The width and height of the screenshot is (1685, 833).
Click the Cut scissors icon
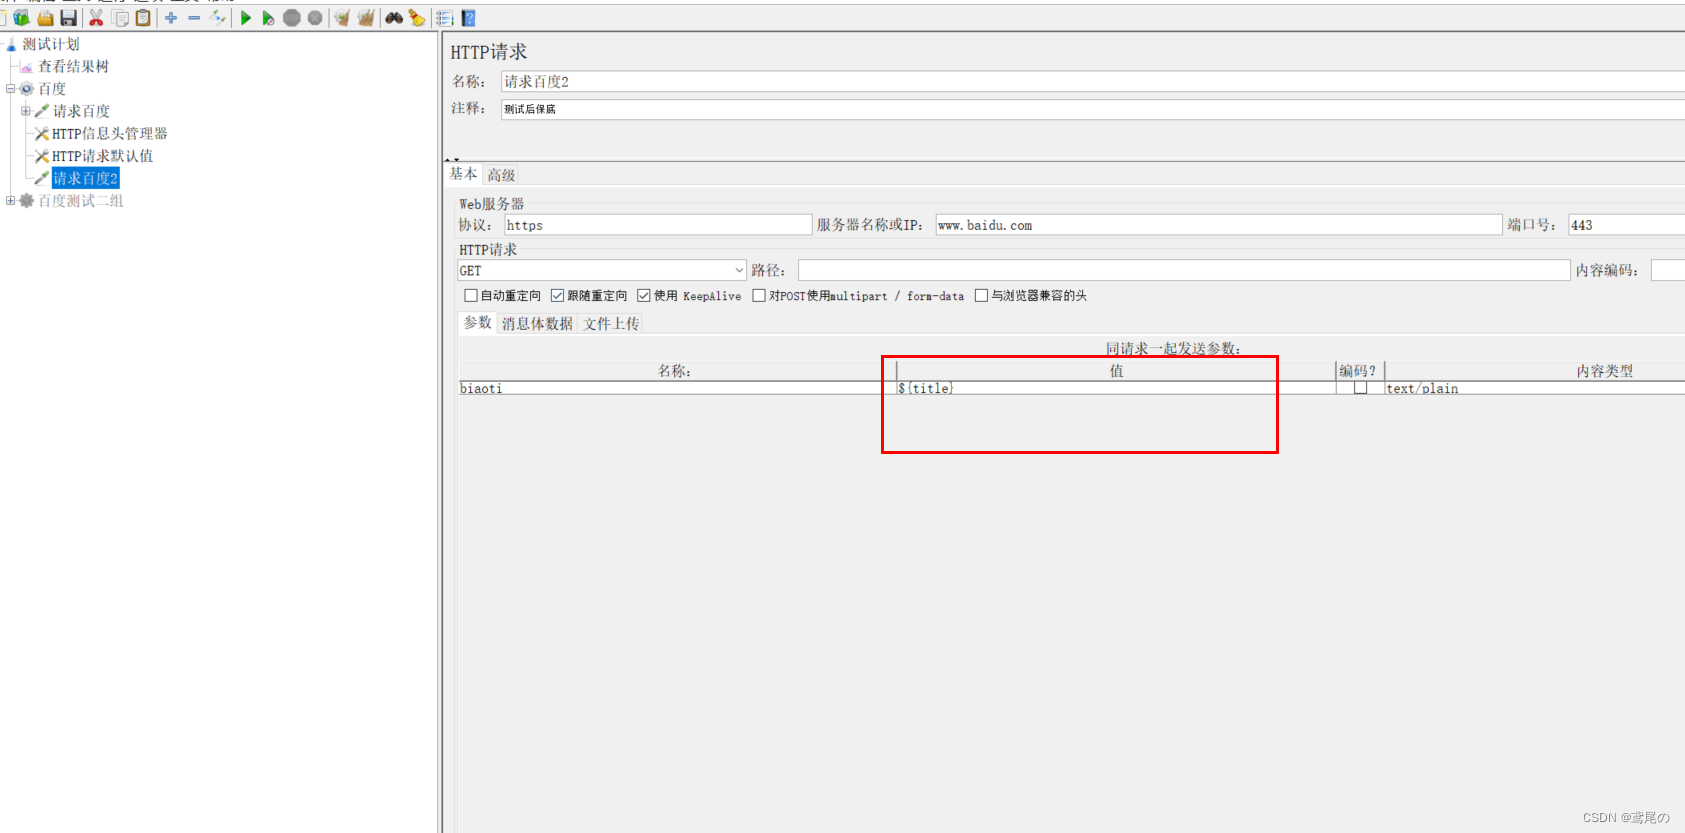pos(96,18)
